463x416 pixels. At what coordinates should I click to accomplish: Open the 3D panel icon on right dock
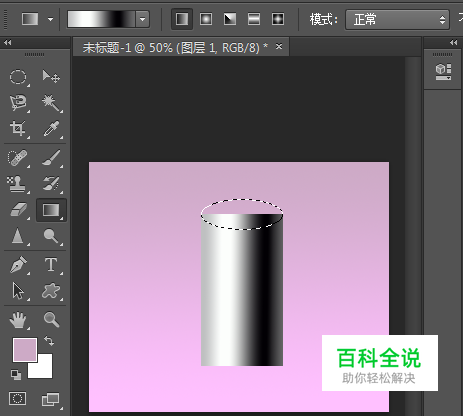[443, 72]
